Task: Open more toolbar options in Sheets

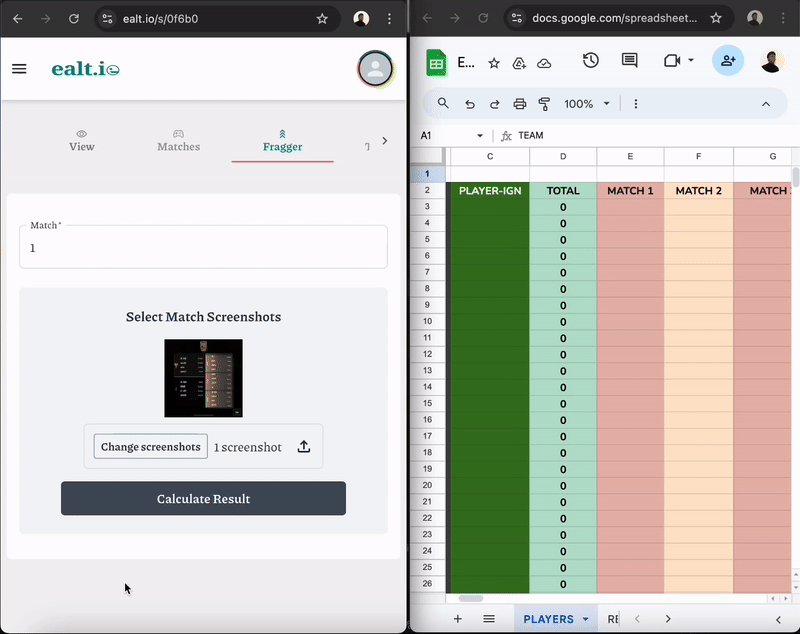Action: [636, 104]
